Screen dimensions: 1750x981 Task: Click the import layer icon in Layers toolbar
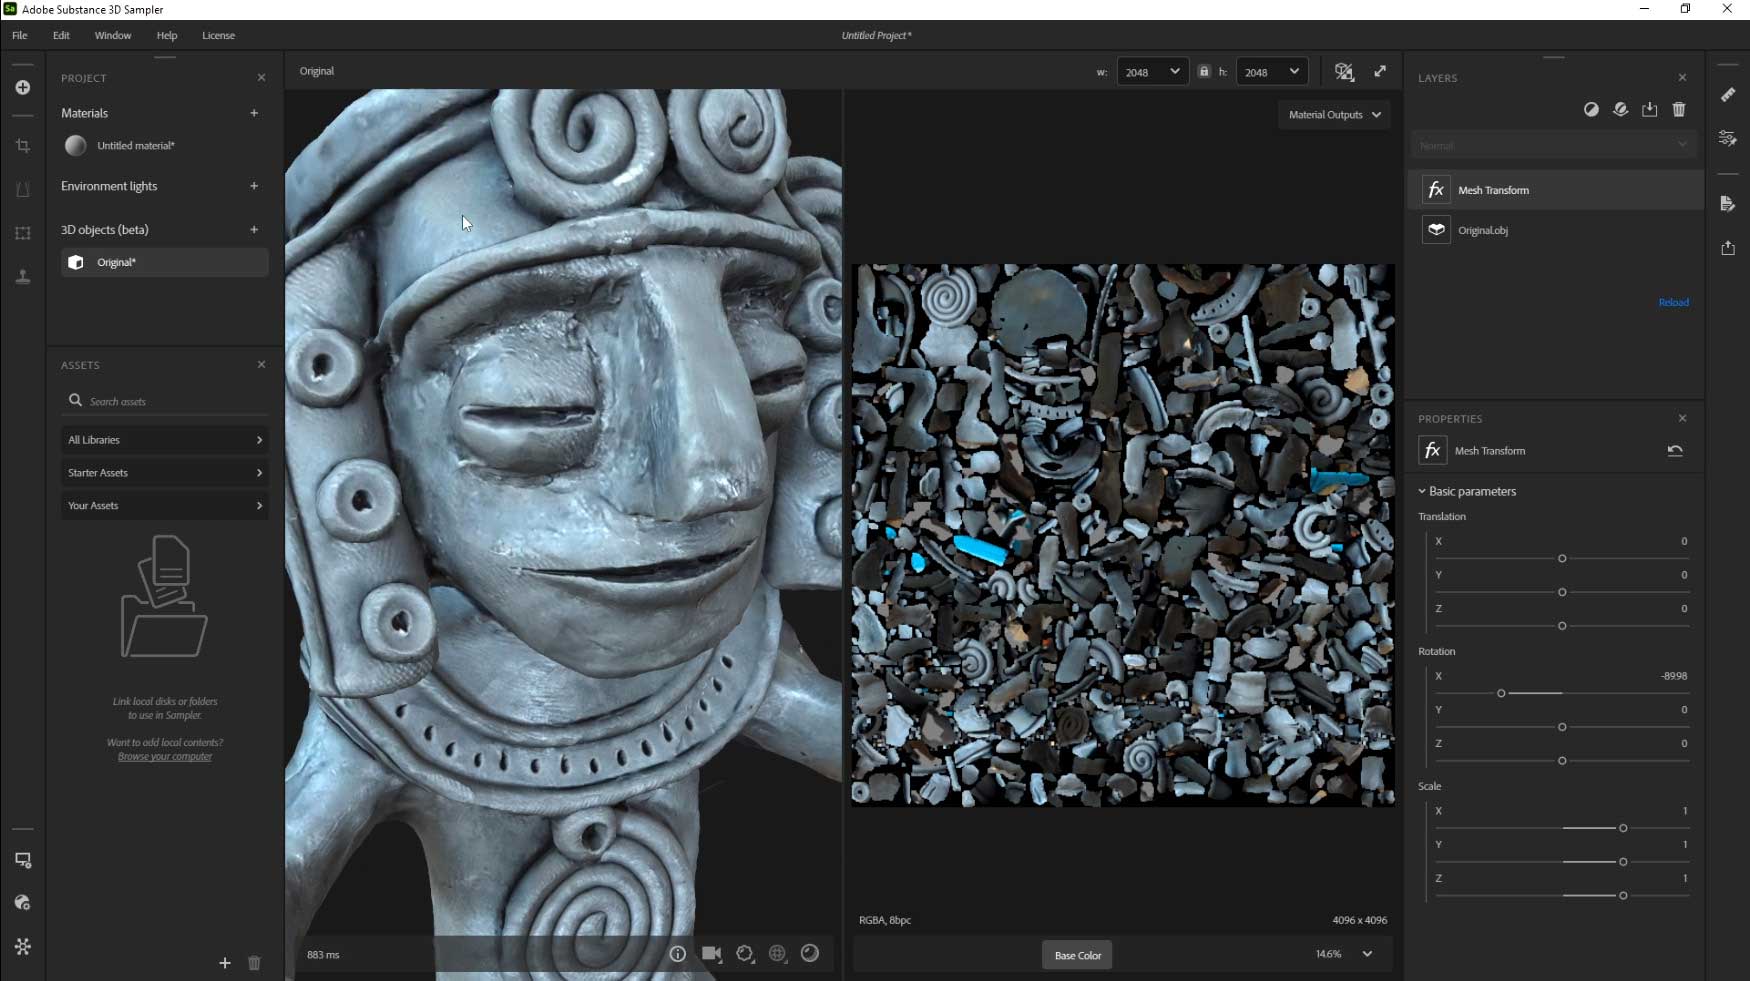(1650, 110)
